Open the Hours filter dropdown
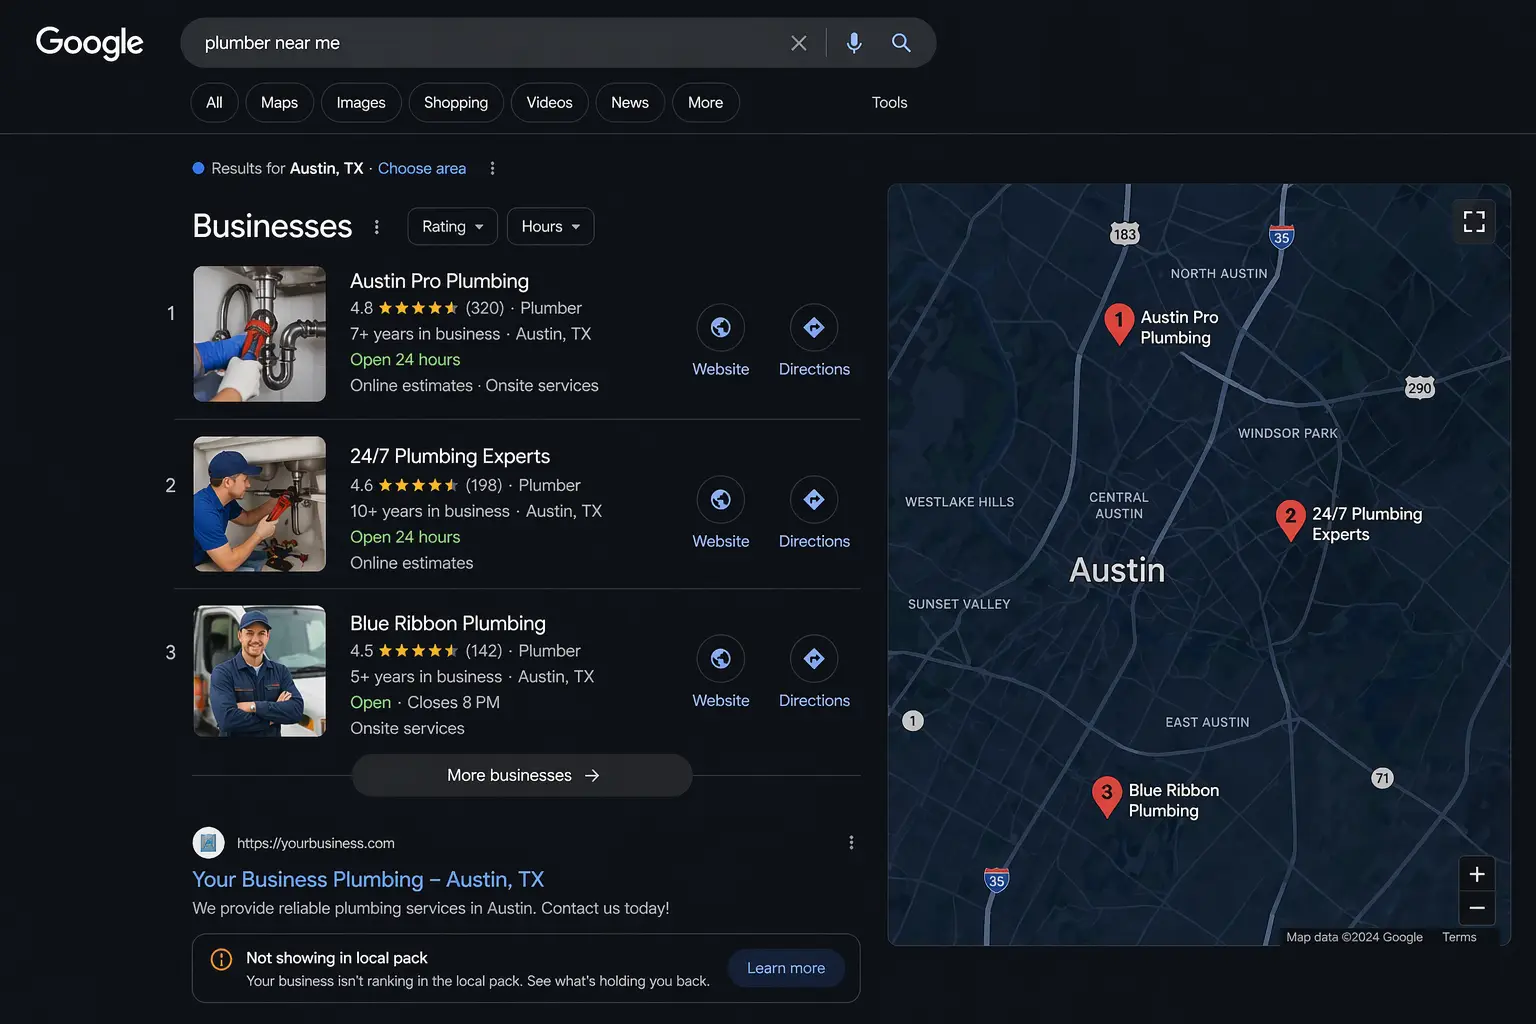Viewport: 1536px width, 1024px height. point(550,227)
